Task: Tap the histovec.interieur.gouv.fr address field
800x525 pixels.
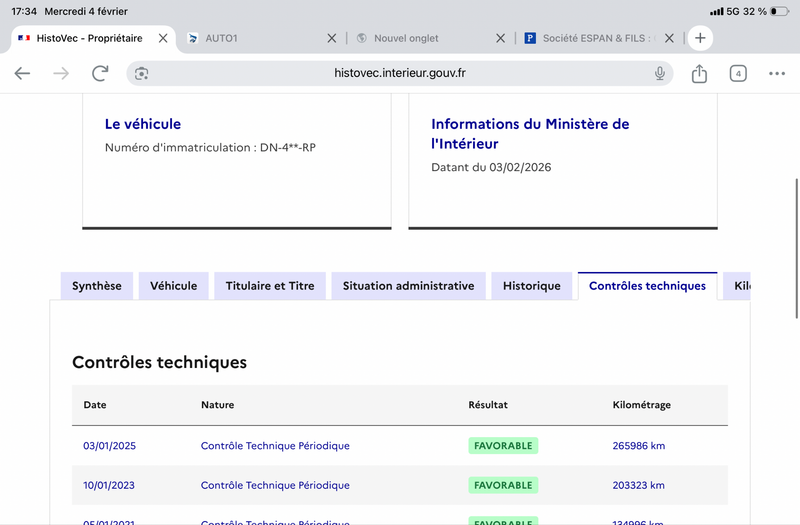Action: (400, 73)
